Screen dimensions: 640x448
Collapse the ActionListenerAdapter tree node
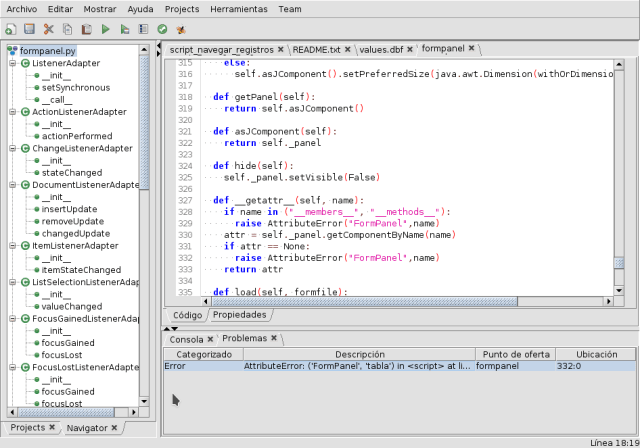coord(12,112)
